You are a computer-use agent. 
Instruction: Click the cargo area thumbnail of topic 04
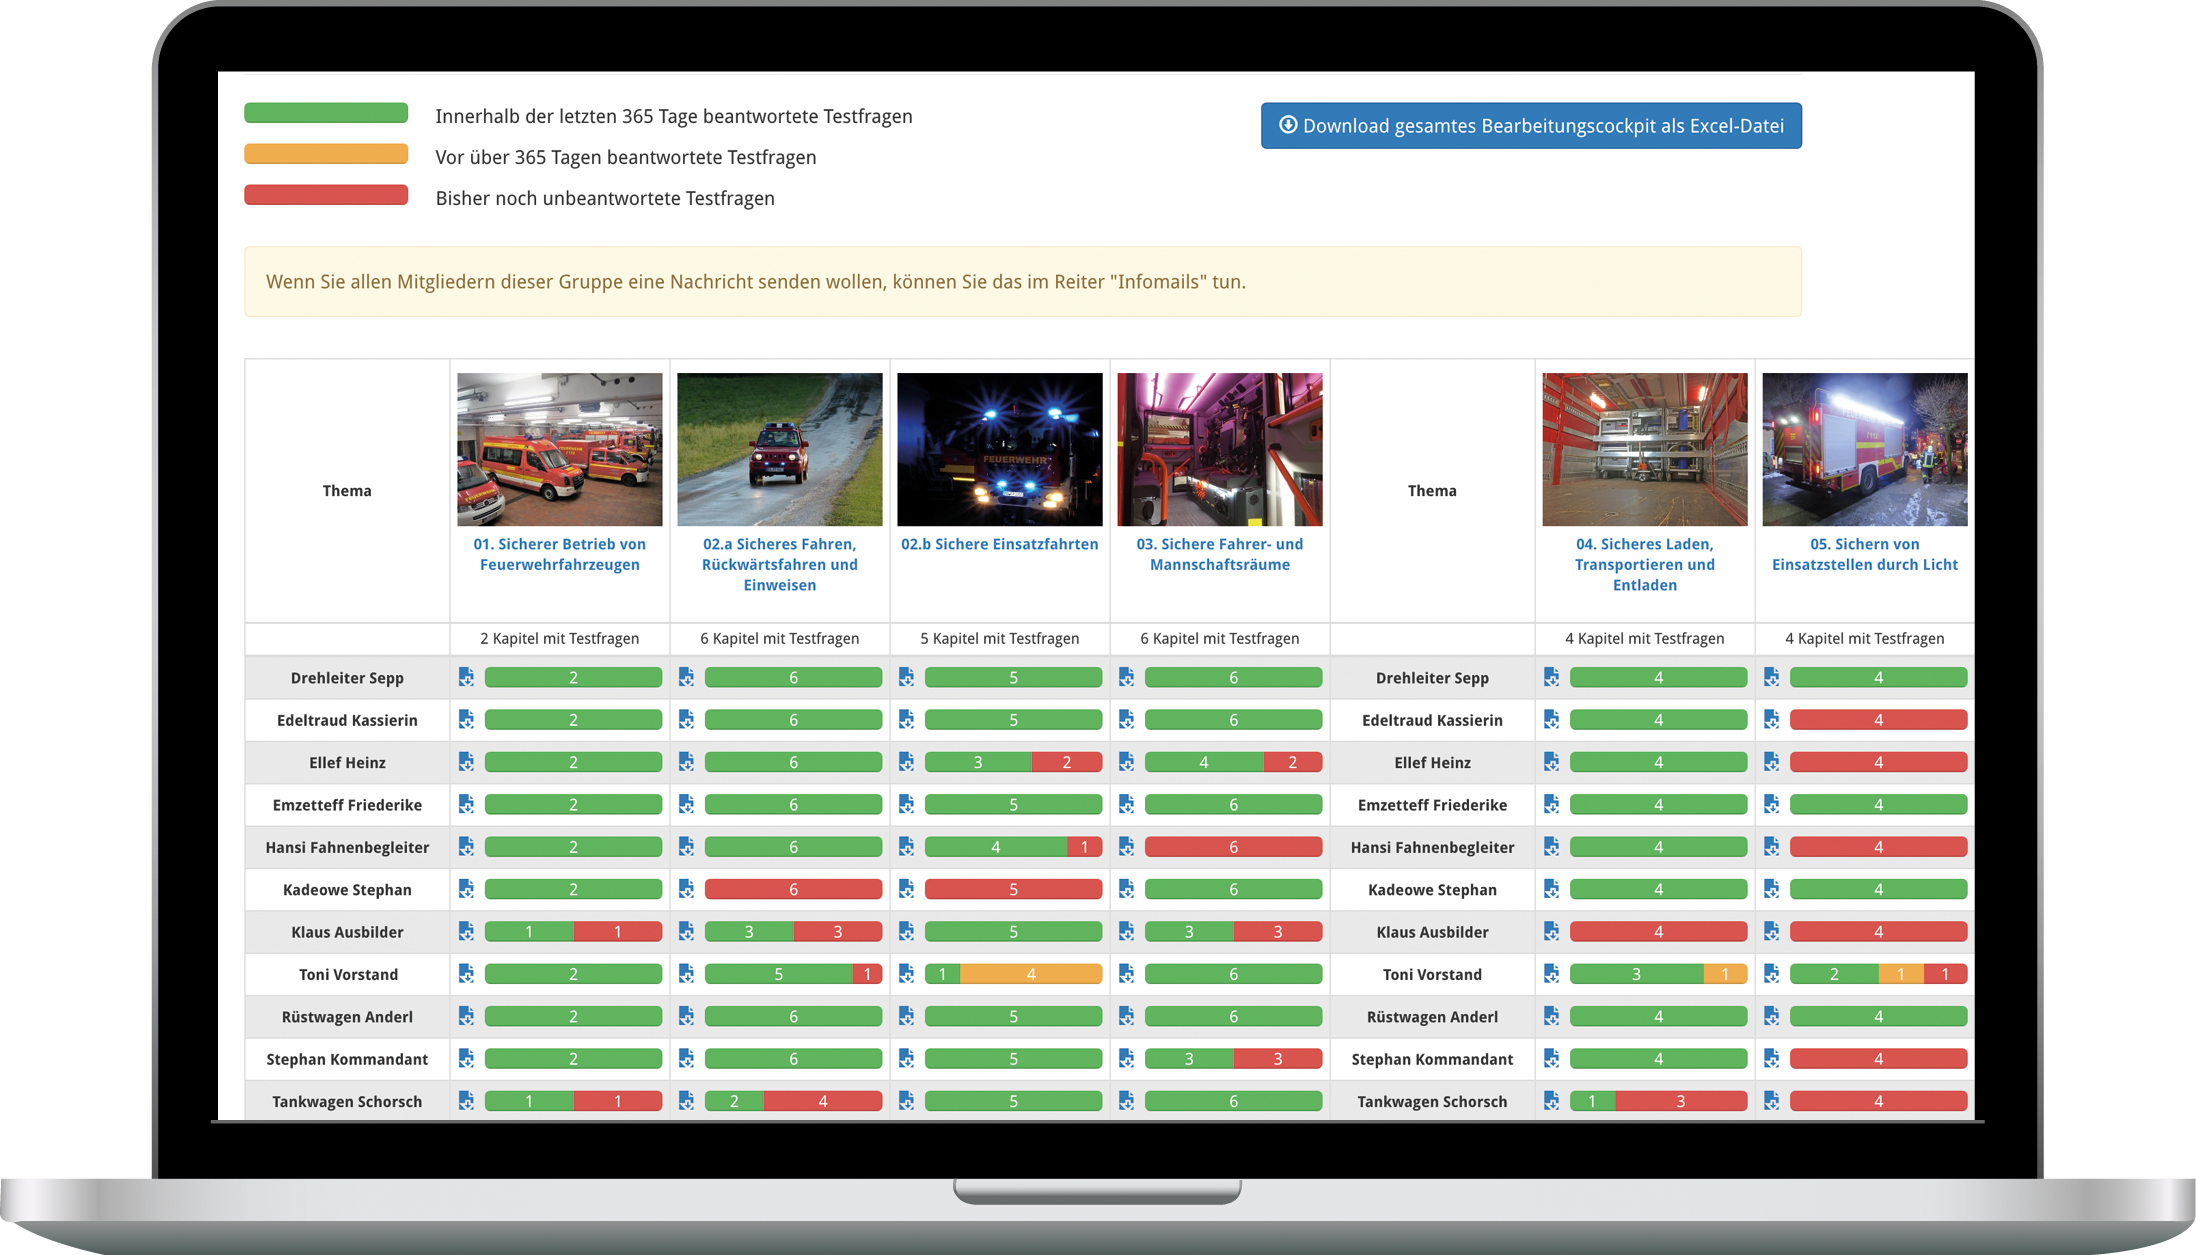pos(1645,450)
